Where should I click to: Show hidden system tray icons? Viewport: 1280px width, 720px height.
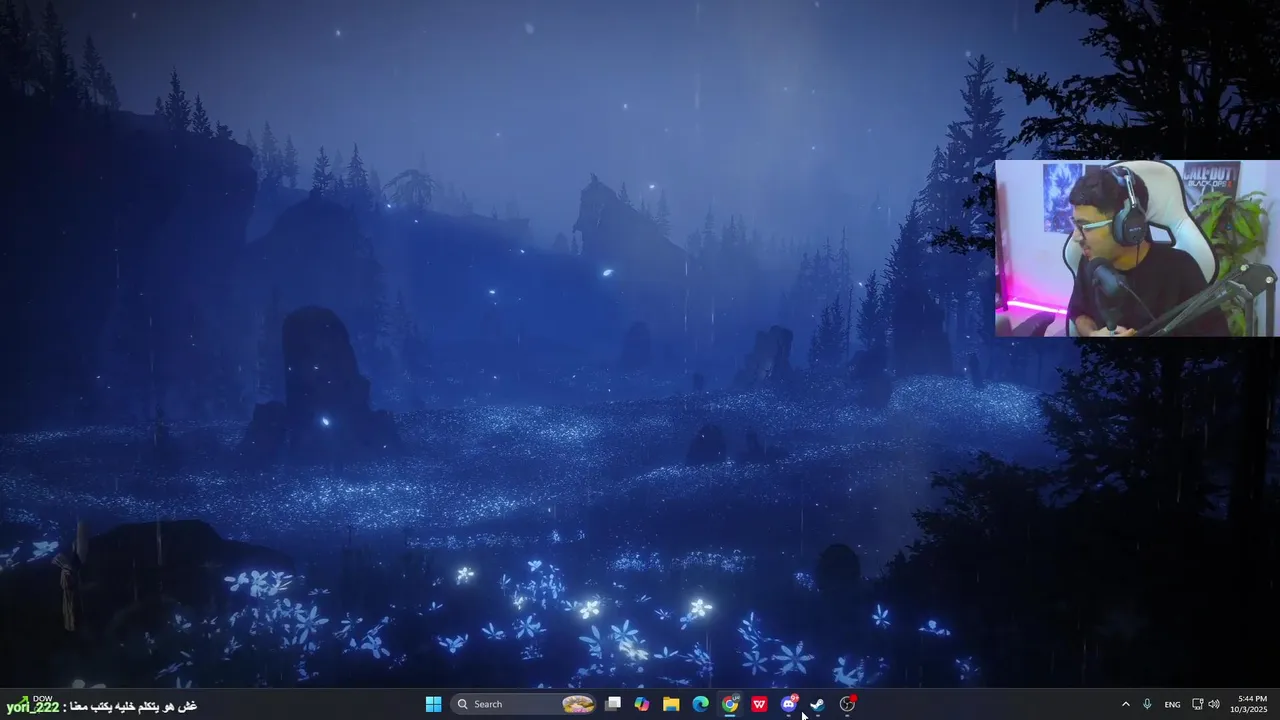click(1126, 704)
